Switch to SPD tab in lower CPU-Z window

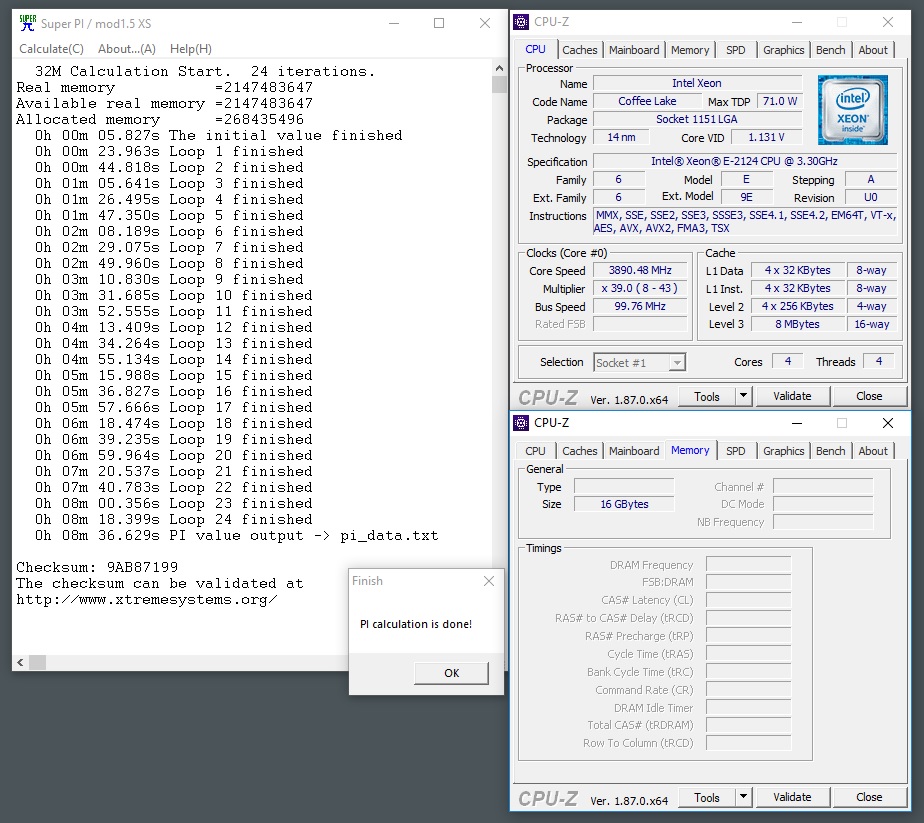pyautogui.click(x=735, y=451)
